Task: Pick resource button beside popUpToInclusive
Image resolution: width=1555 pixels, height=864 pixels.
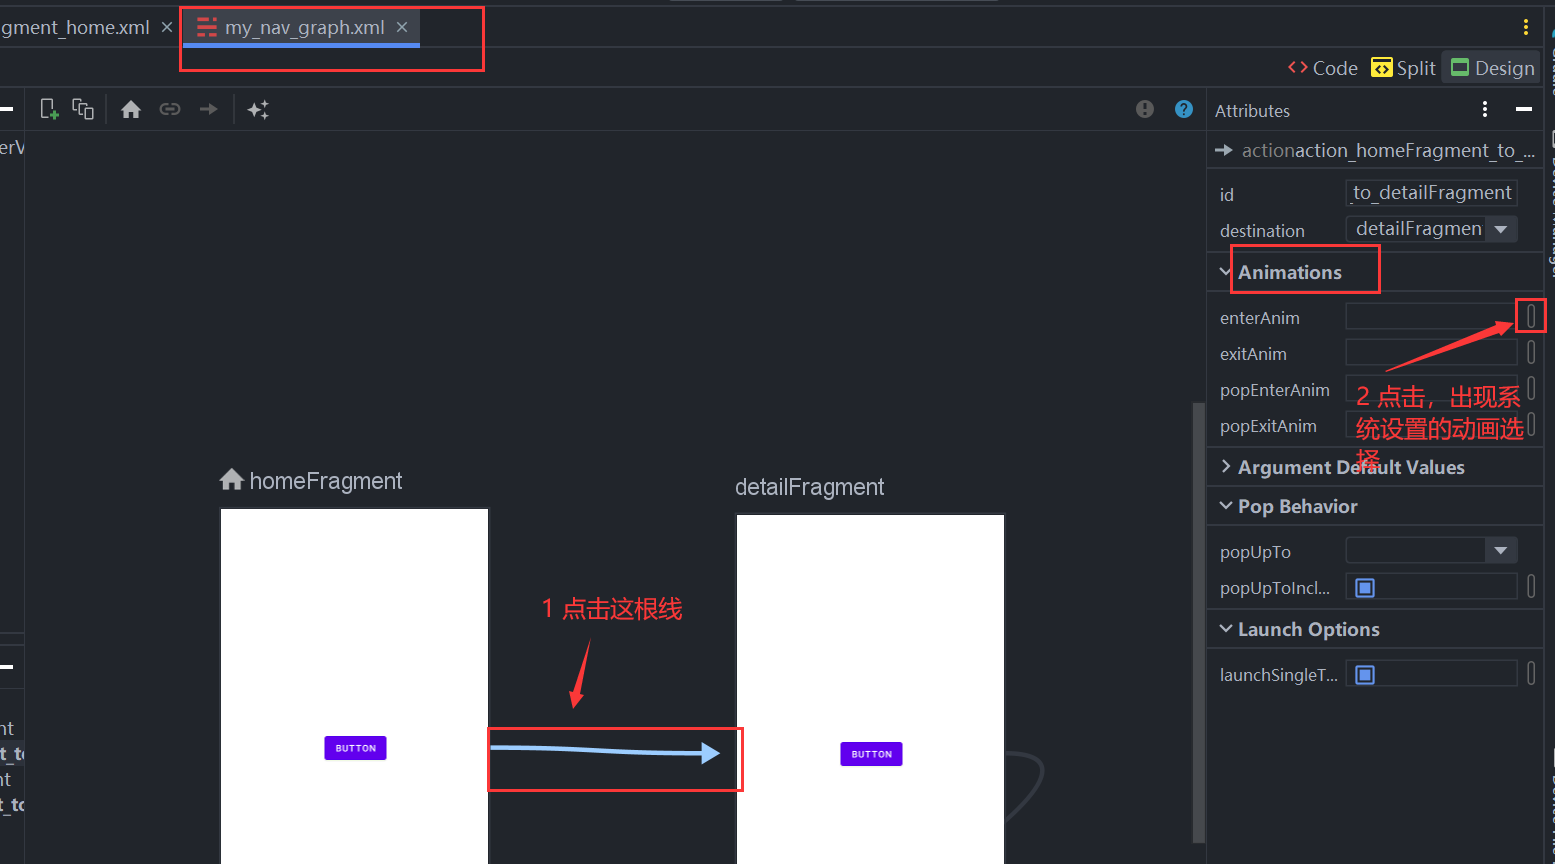Action: [1531, 587]
